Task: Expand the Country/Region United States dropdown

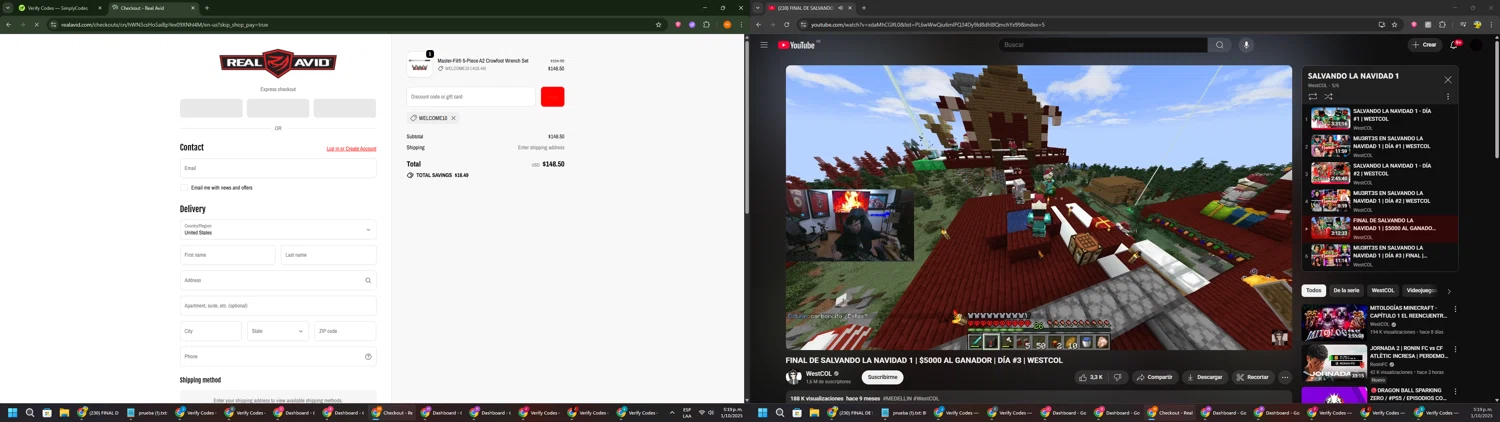Action: (x=278, y=229)
